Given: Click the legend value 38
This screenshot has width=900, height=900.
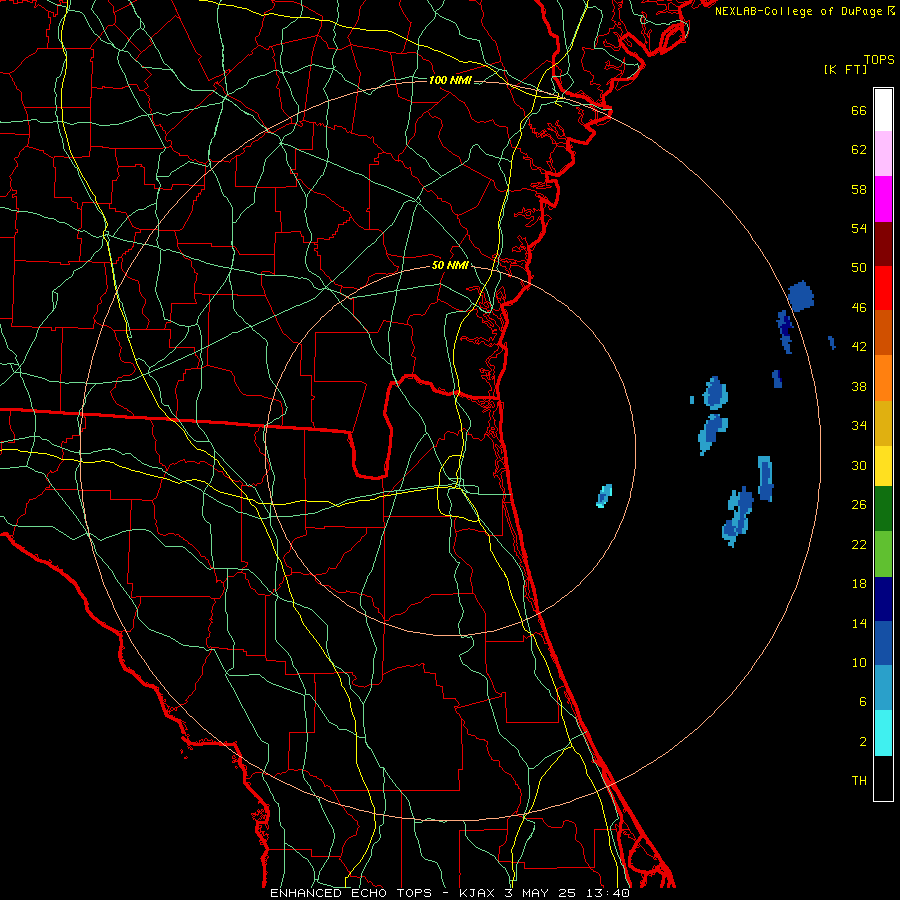Looking at the screenshot, I should 859,386.
